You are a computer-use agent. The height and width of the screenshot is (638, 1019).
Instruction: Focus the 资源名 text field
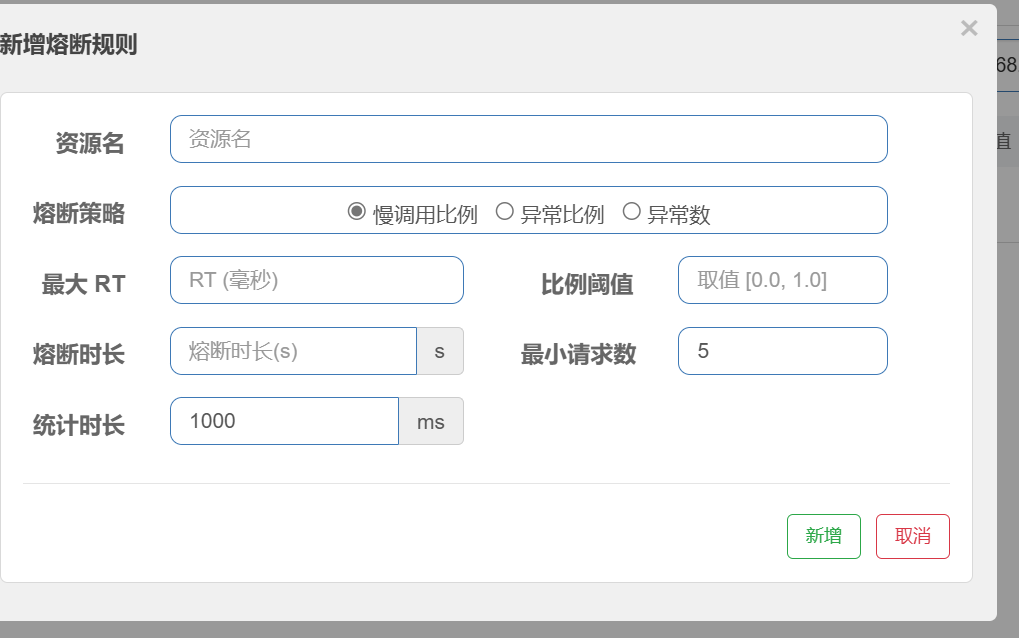point(528,139)
